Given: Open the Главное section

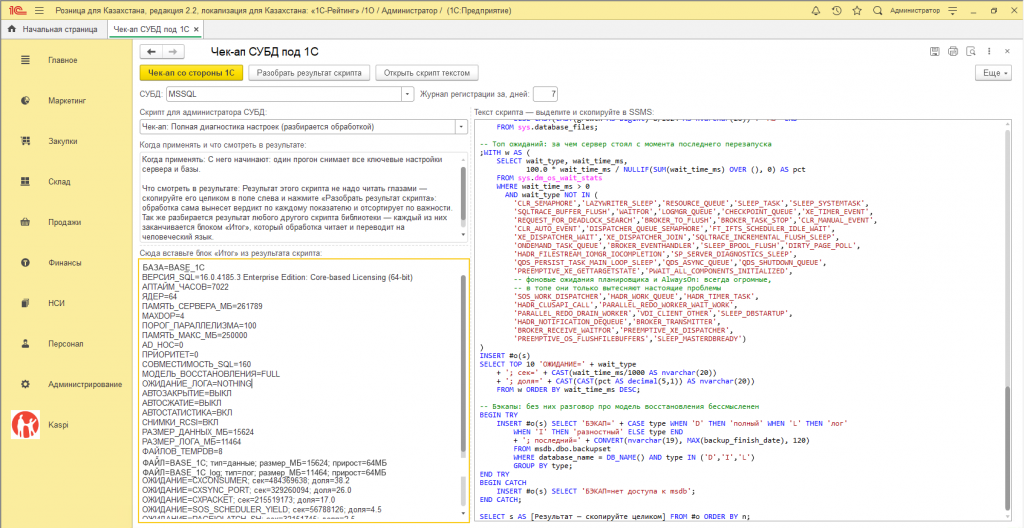Looking at the screenshot, I should click(x=63, y=60).
